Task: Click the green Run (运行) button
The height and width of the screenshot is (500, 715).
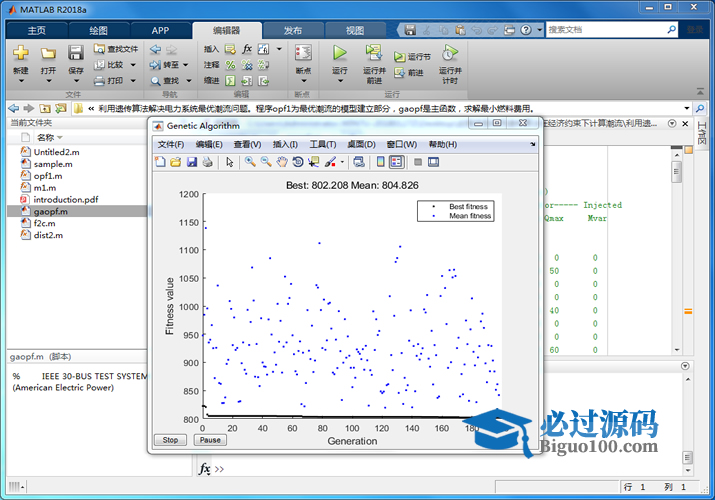Action: click(339, 54)
